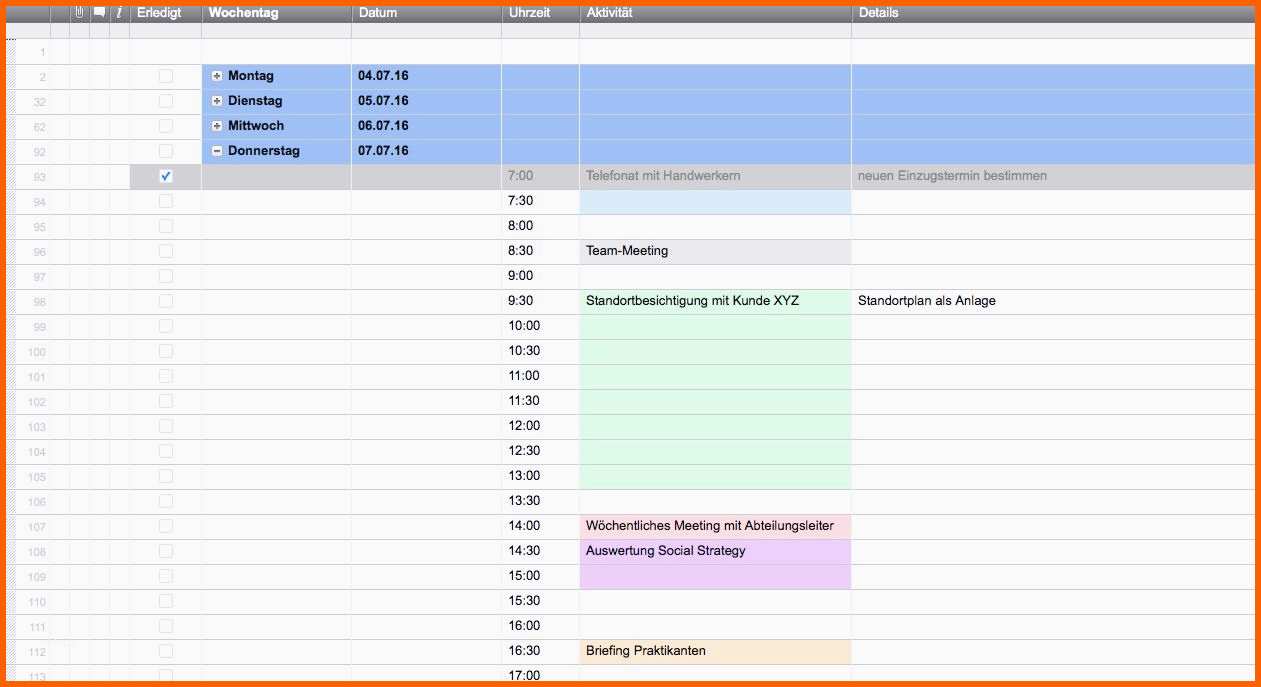The width and height of the screenshot is (1261, 687).
Task: Click the row info indicator column icon
Action: 119,13
